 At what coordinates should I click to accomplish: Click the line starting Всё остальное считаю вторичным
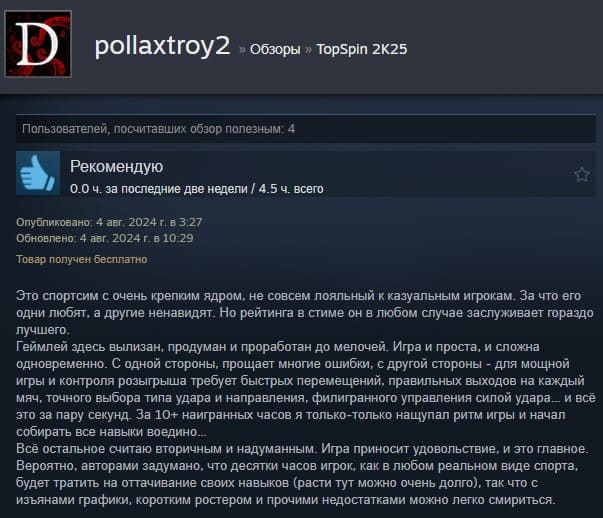302,449
